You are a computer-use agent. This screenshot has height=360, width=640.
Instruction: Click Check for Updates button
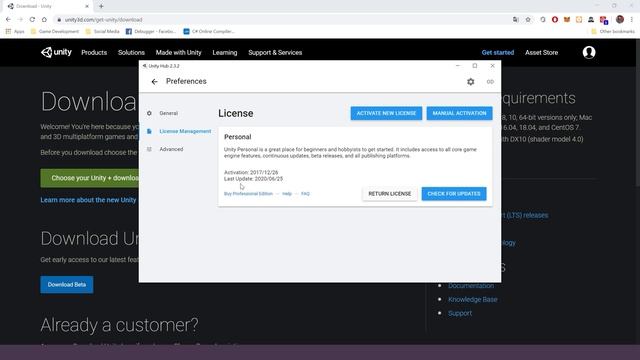(x=454, y=193)
